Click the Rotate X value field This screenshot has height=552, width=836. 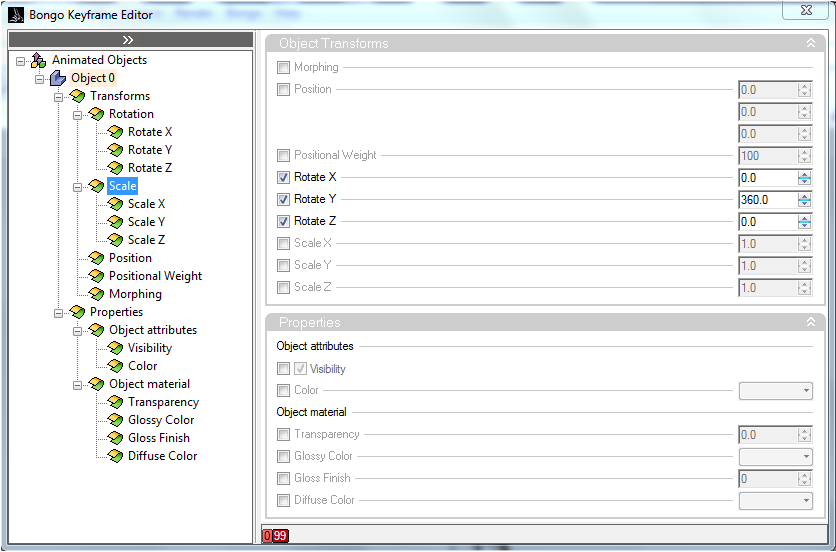pos(768,178)
